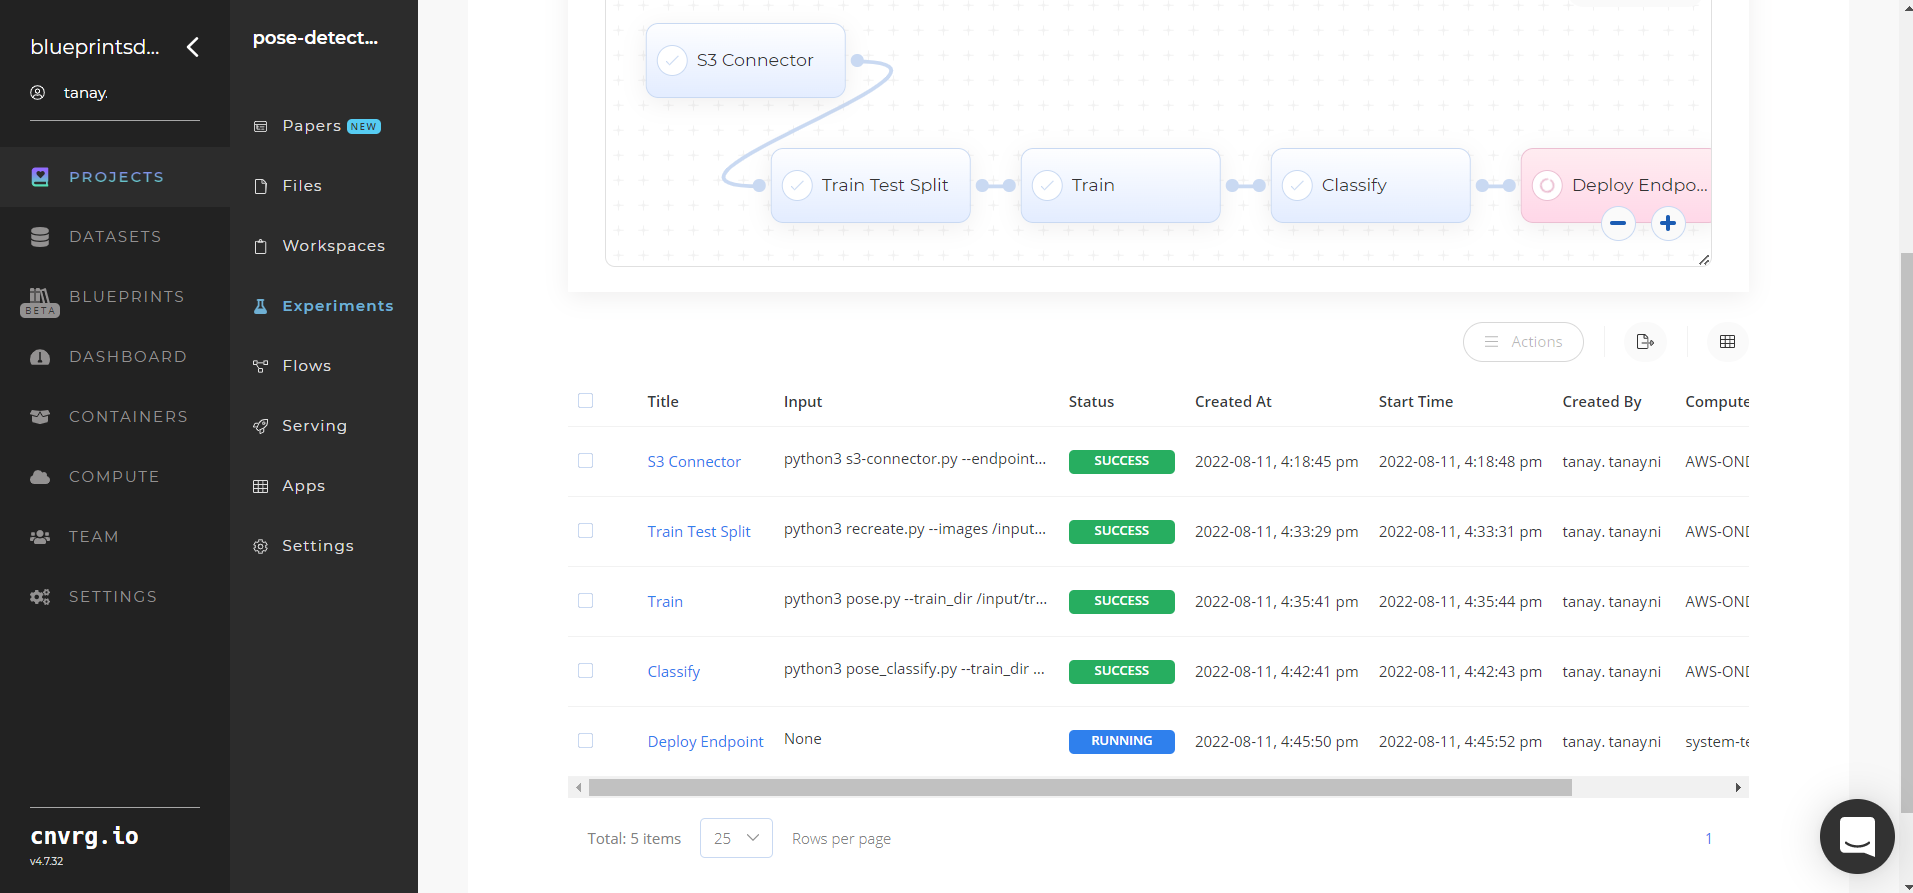This screenshot has height=893, width=1913.
Task: Click the RUNNING status badge
Action: click(x=1122, y=741)
